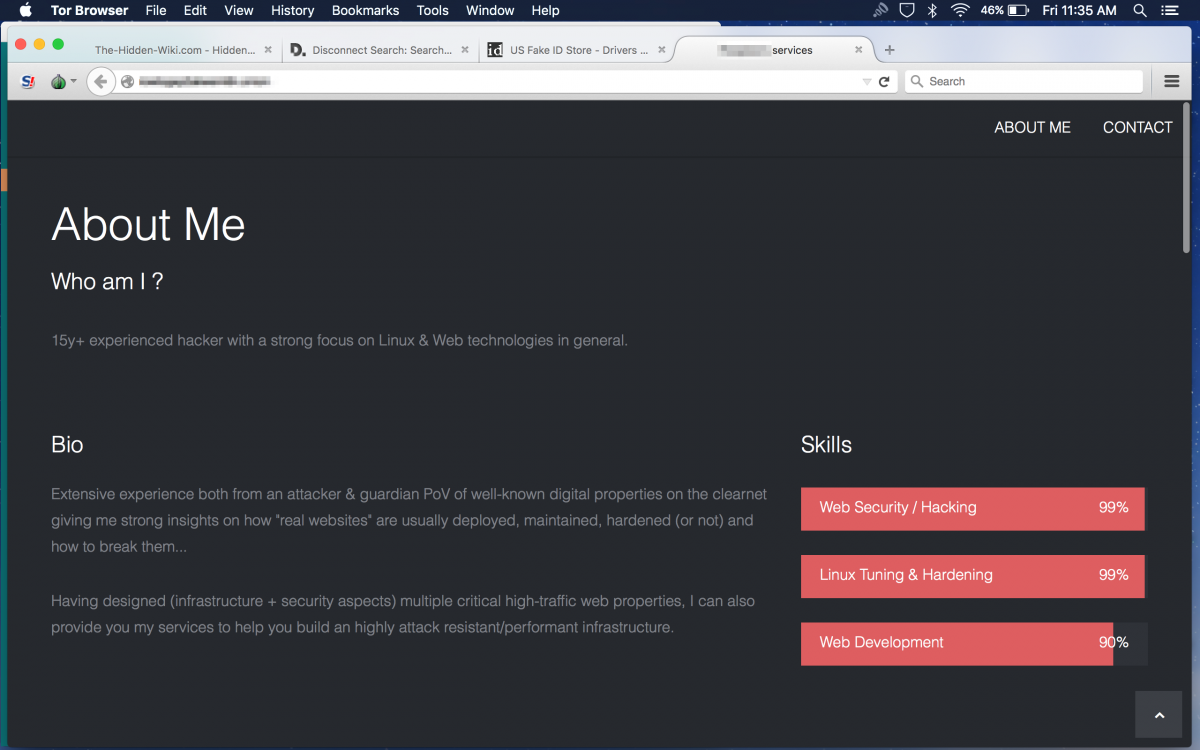Image resolution: width=1200 pixels, height=750 pixels.
Task: Click the page's vertical scrollbar
Action: coord(1186,180)
